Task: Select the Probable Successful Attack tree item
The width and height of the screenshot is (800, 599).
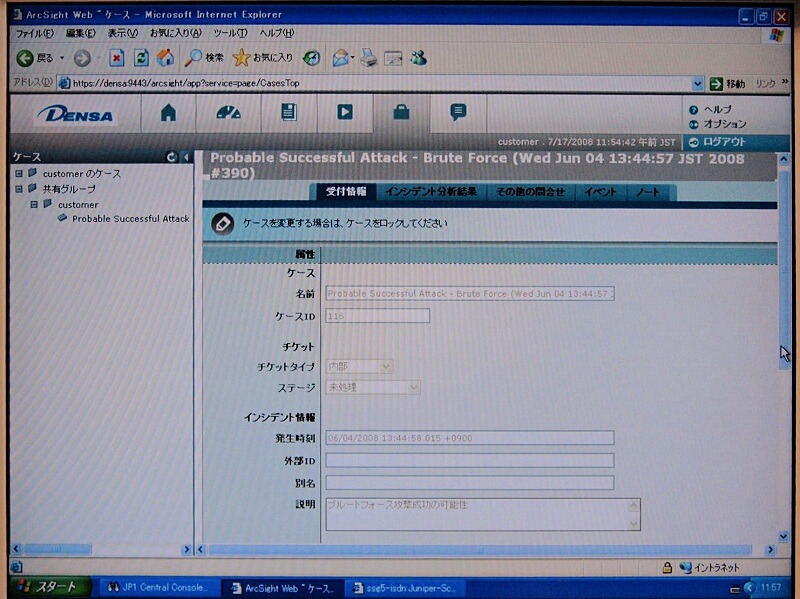Action: (131, 218)
